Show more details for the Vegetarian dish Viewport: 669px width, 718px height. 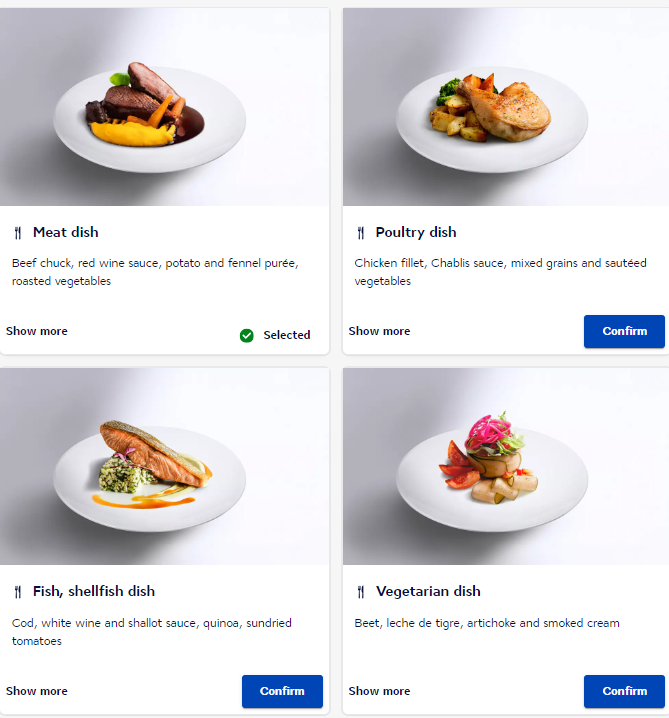(379, 691)
